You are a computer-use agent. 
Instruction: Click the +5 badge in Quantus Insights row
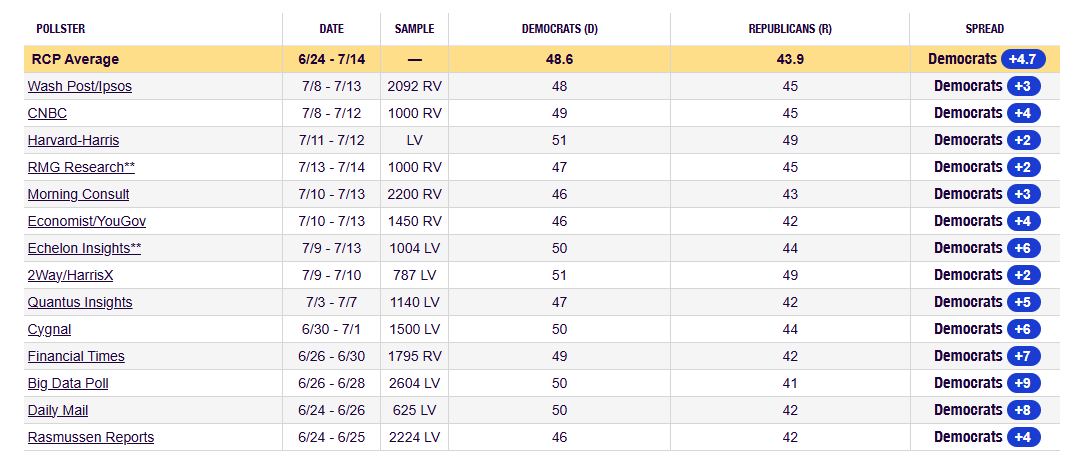pyautogui.click(x=1023, y=302)
